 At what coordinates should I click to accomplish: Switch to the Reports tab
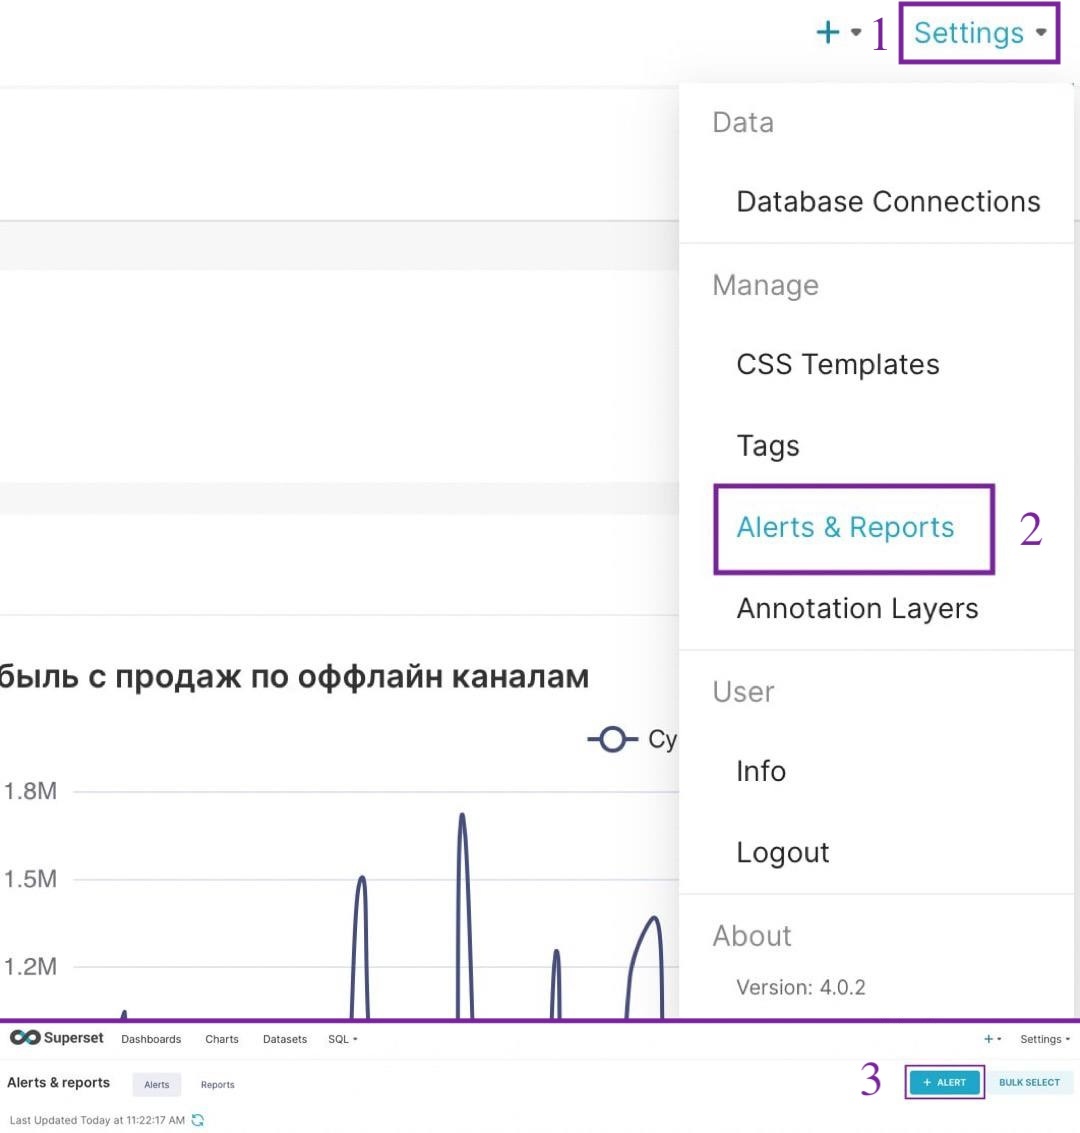217,1084
